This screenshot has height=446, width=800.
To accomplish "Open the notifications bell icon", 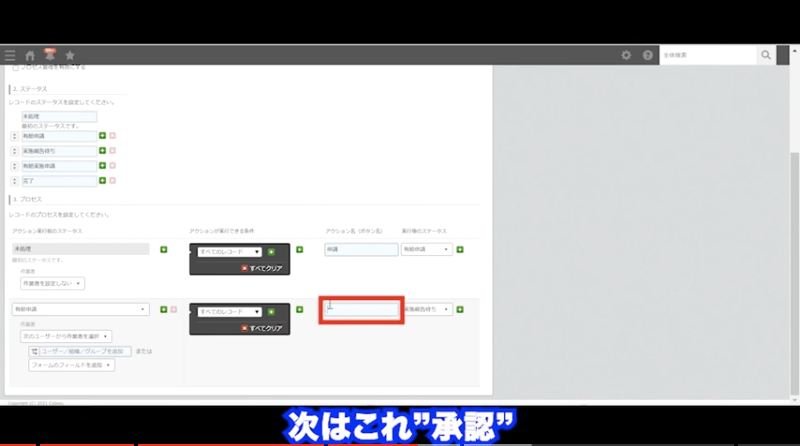I will click(49, 55).
